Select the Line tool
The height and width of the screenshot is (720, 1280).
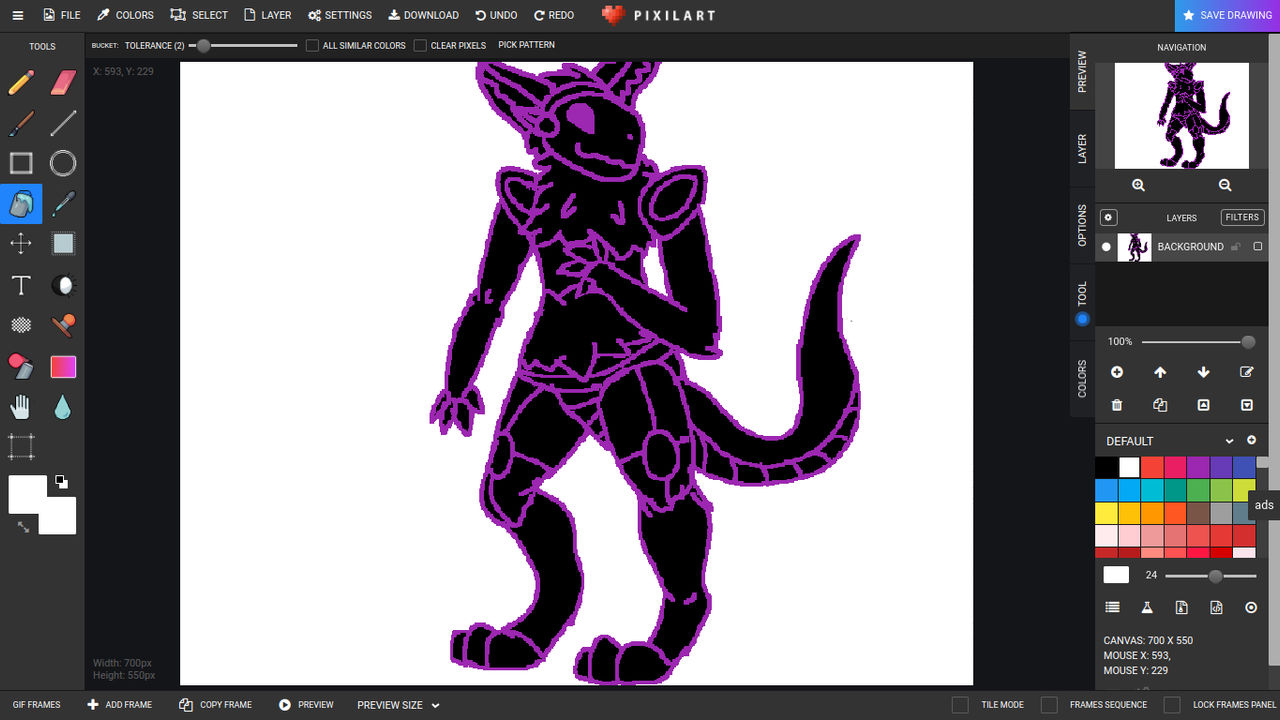(x=63, y=123)
